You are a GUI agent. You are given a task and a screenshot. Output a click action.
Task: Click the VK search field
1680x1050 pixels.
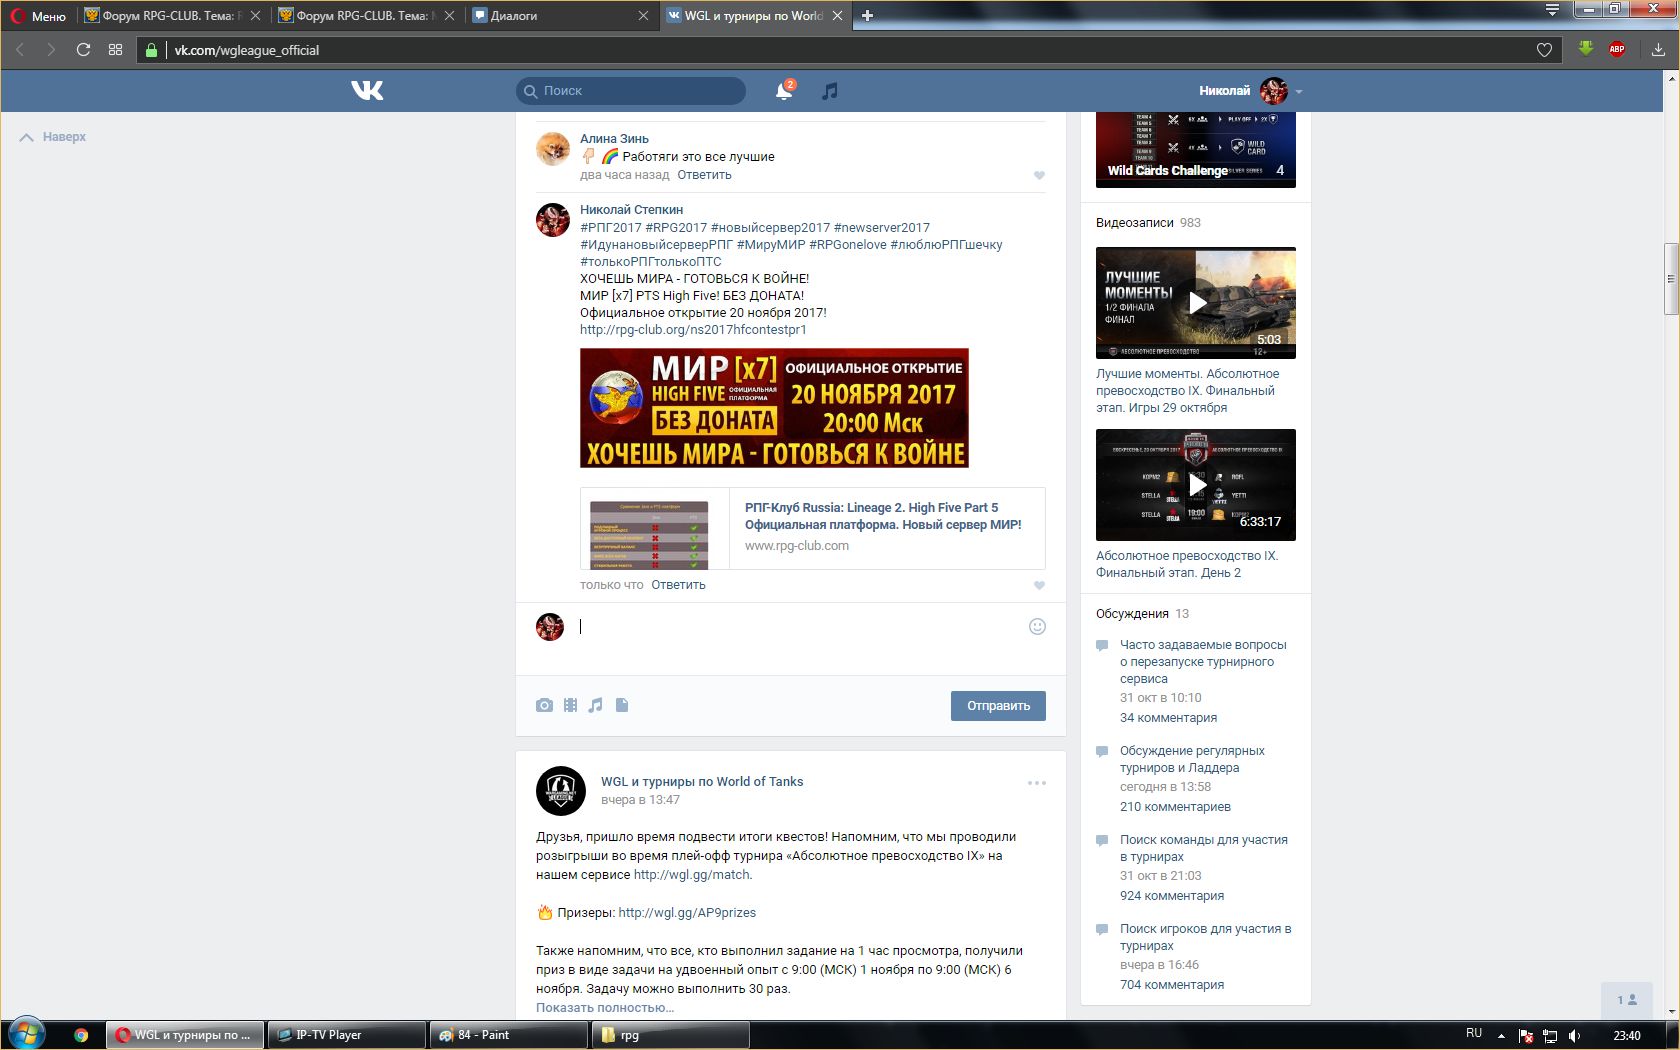tap(631, 91)
